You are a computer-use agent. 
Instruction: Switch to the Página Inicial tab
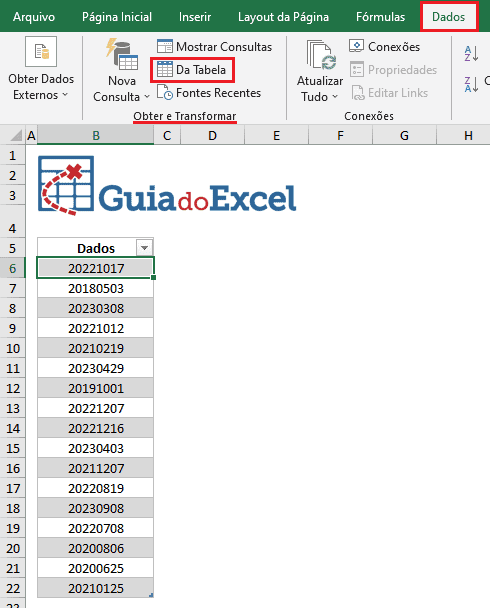[x=117, y=17]
